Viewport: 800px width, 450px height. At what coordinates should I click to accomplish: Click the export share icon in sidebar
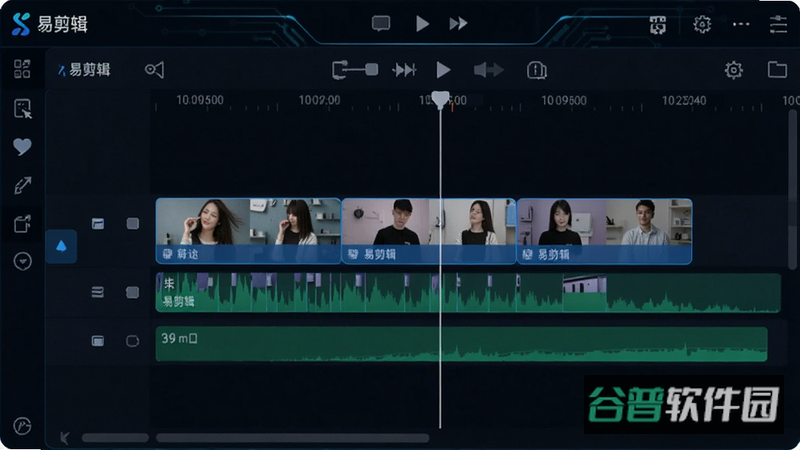[x=22, y=223]
